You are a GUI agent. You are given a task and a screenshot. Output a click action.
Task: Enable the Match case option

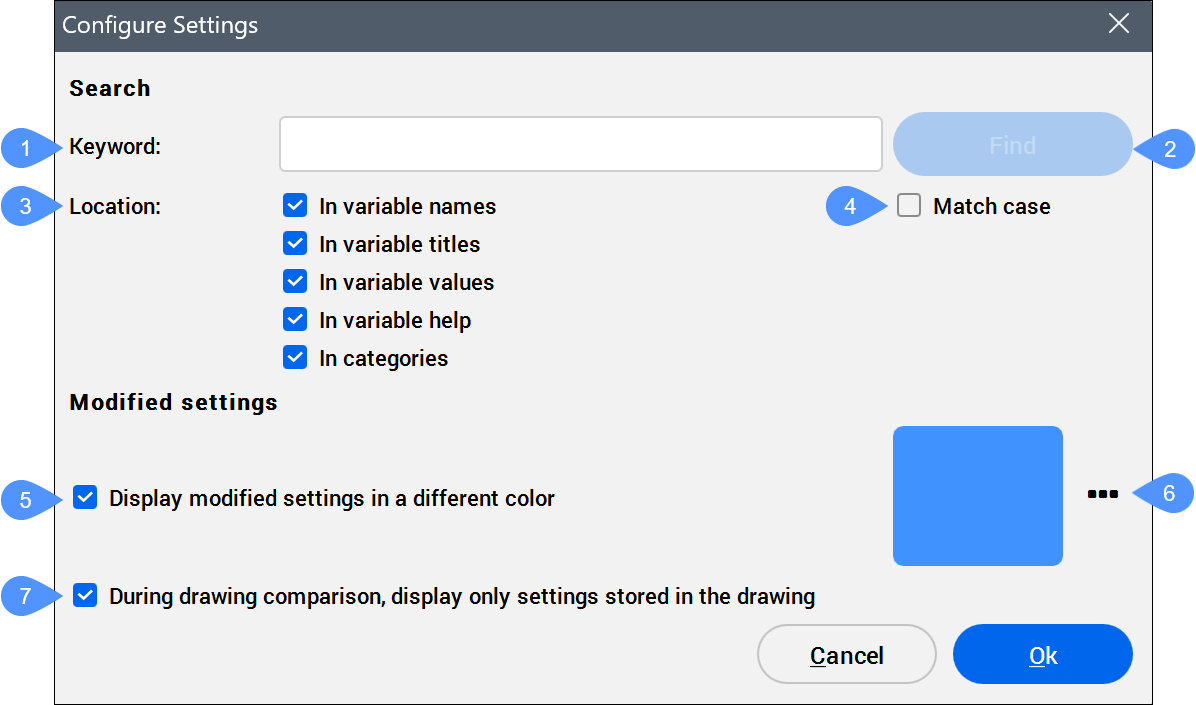pyautogui.click(x=909, y=206)
